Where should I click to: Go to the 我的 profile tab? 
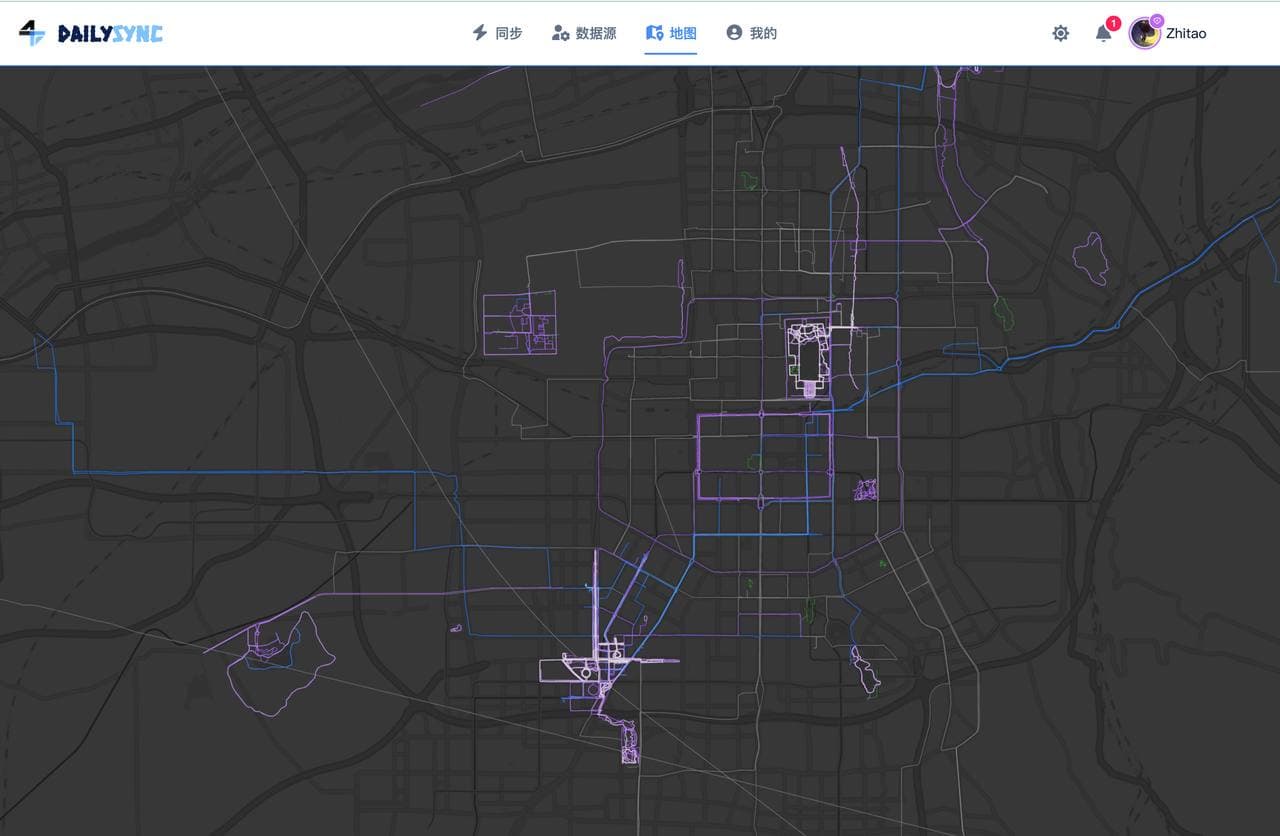(x=751, y=33)
